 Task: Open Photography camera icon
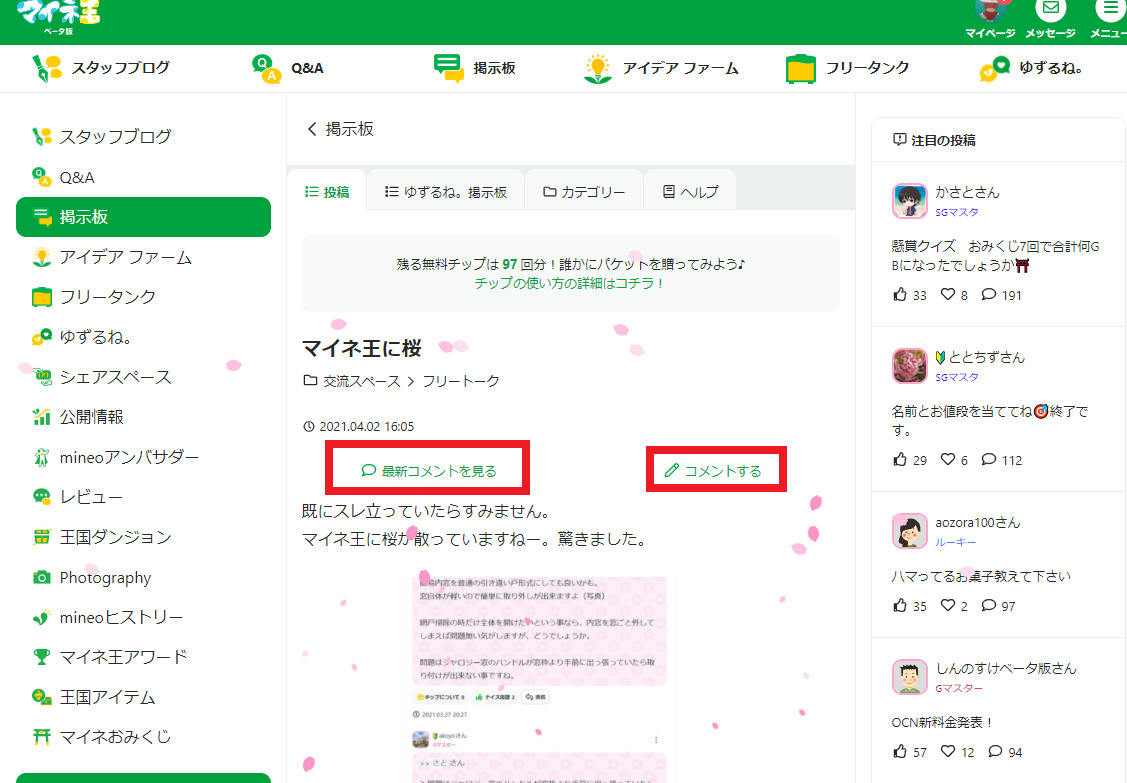click(x=42, y=577)
